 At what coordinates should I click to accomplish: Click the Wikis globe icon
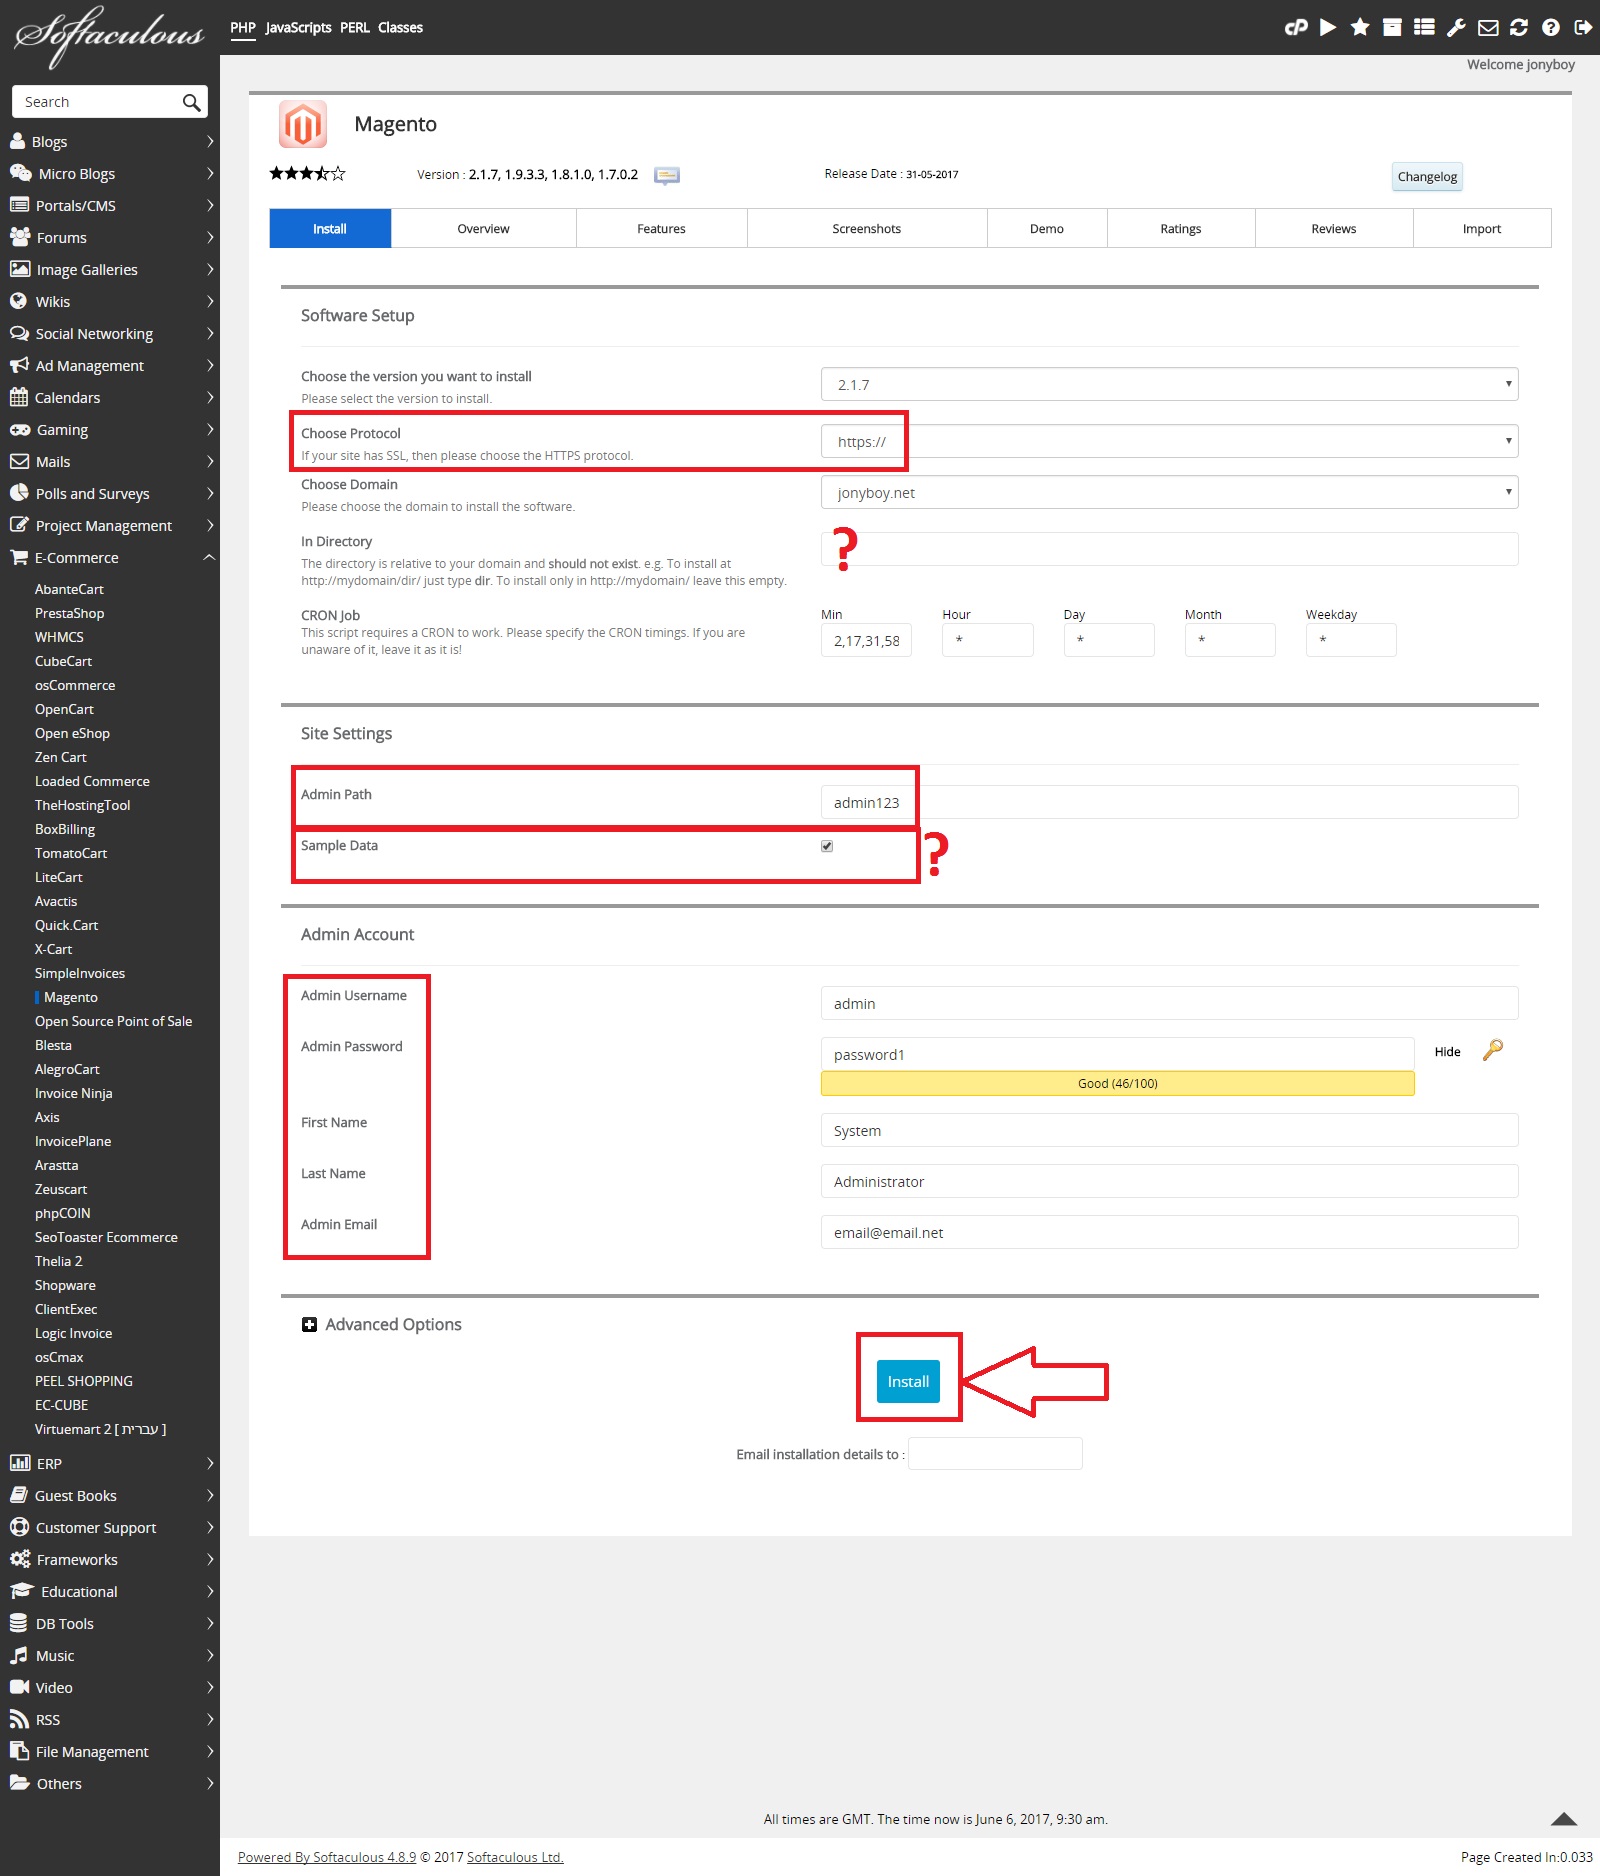(x=18, y=301)
